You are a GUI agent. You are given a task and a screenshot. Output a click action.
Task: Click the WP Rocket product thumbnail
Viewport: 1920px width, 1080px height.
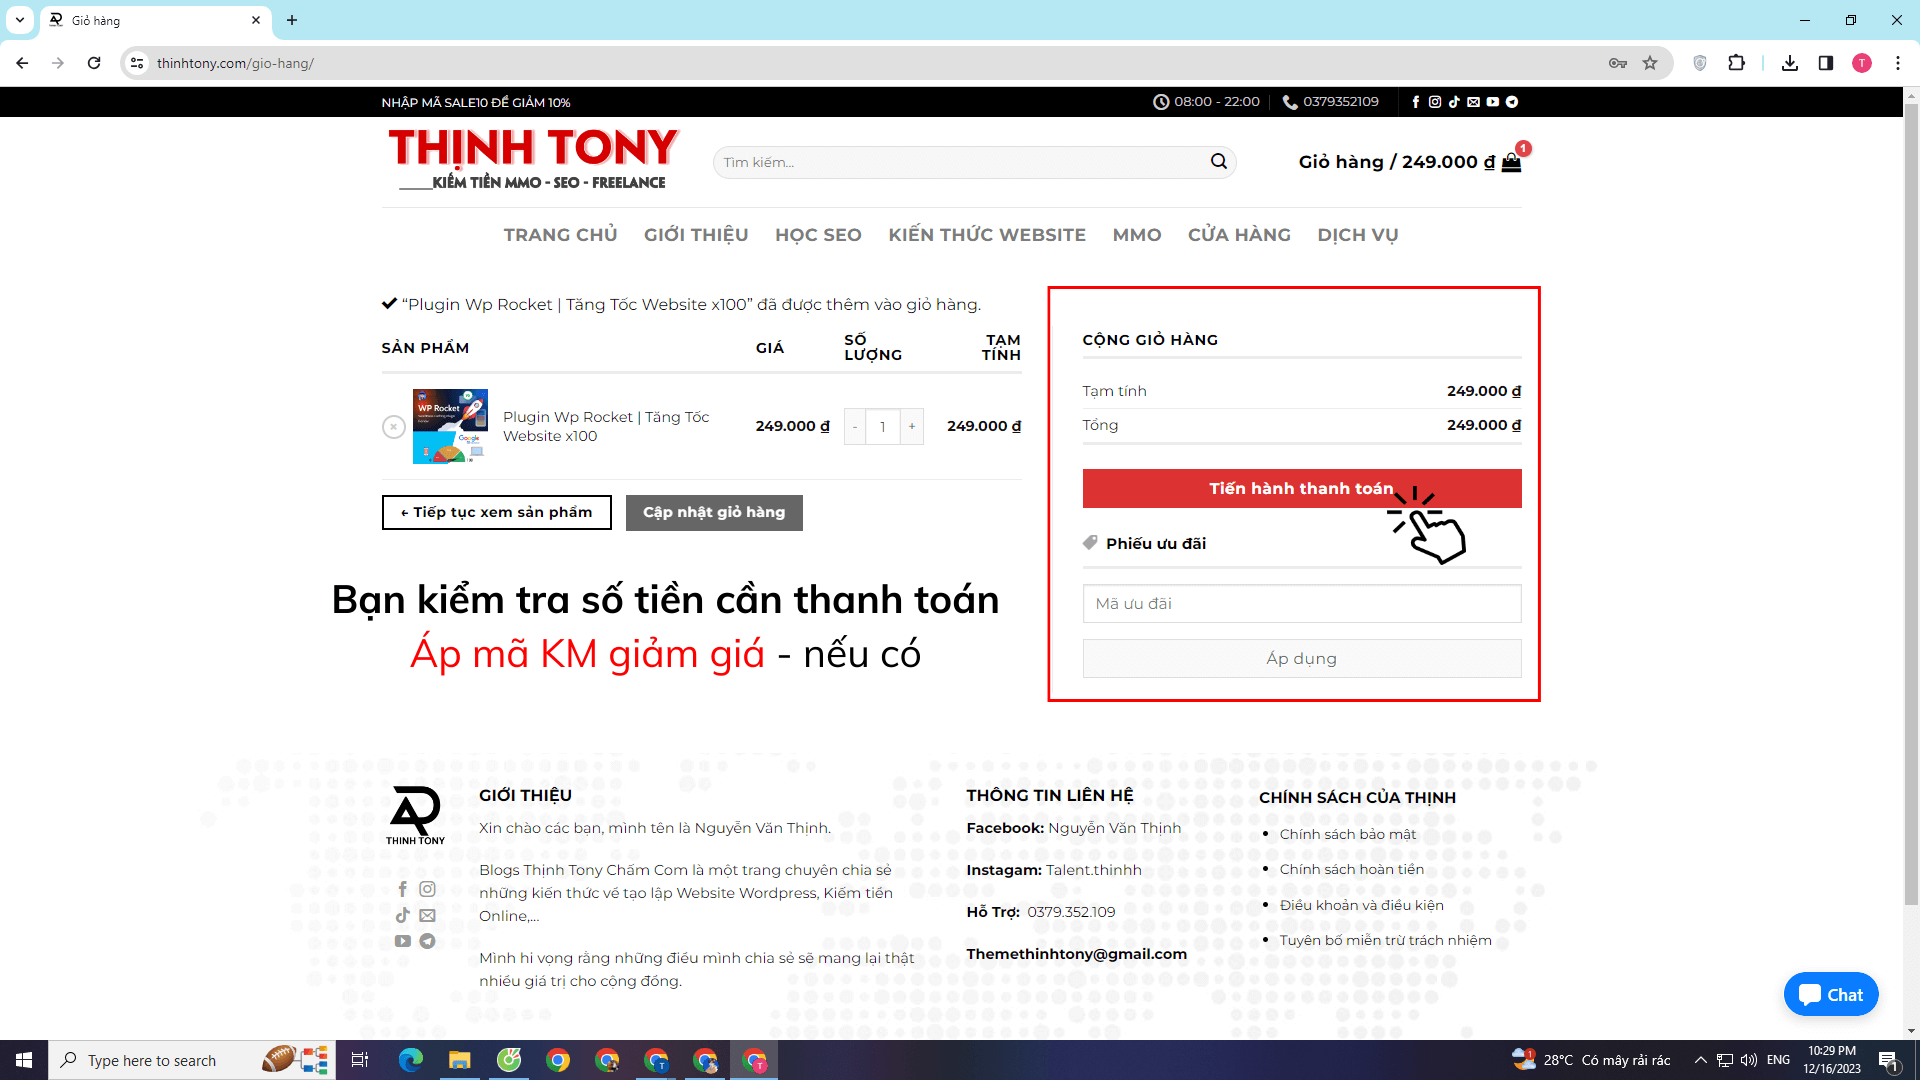click(x=450, y=426)
